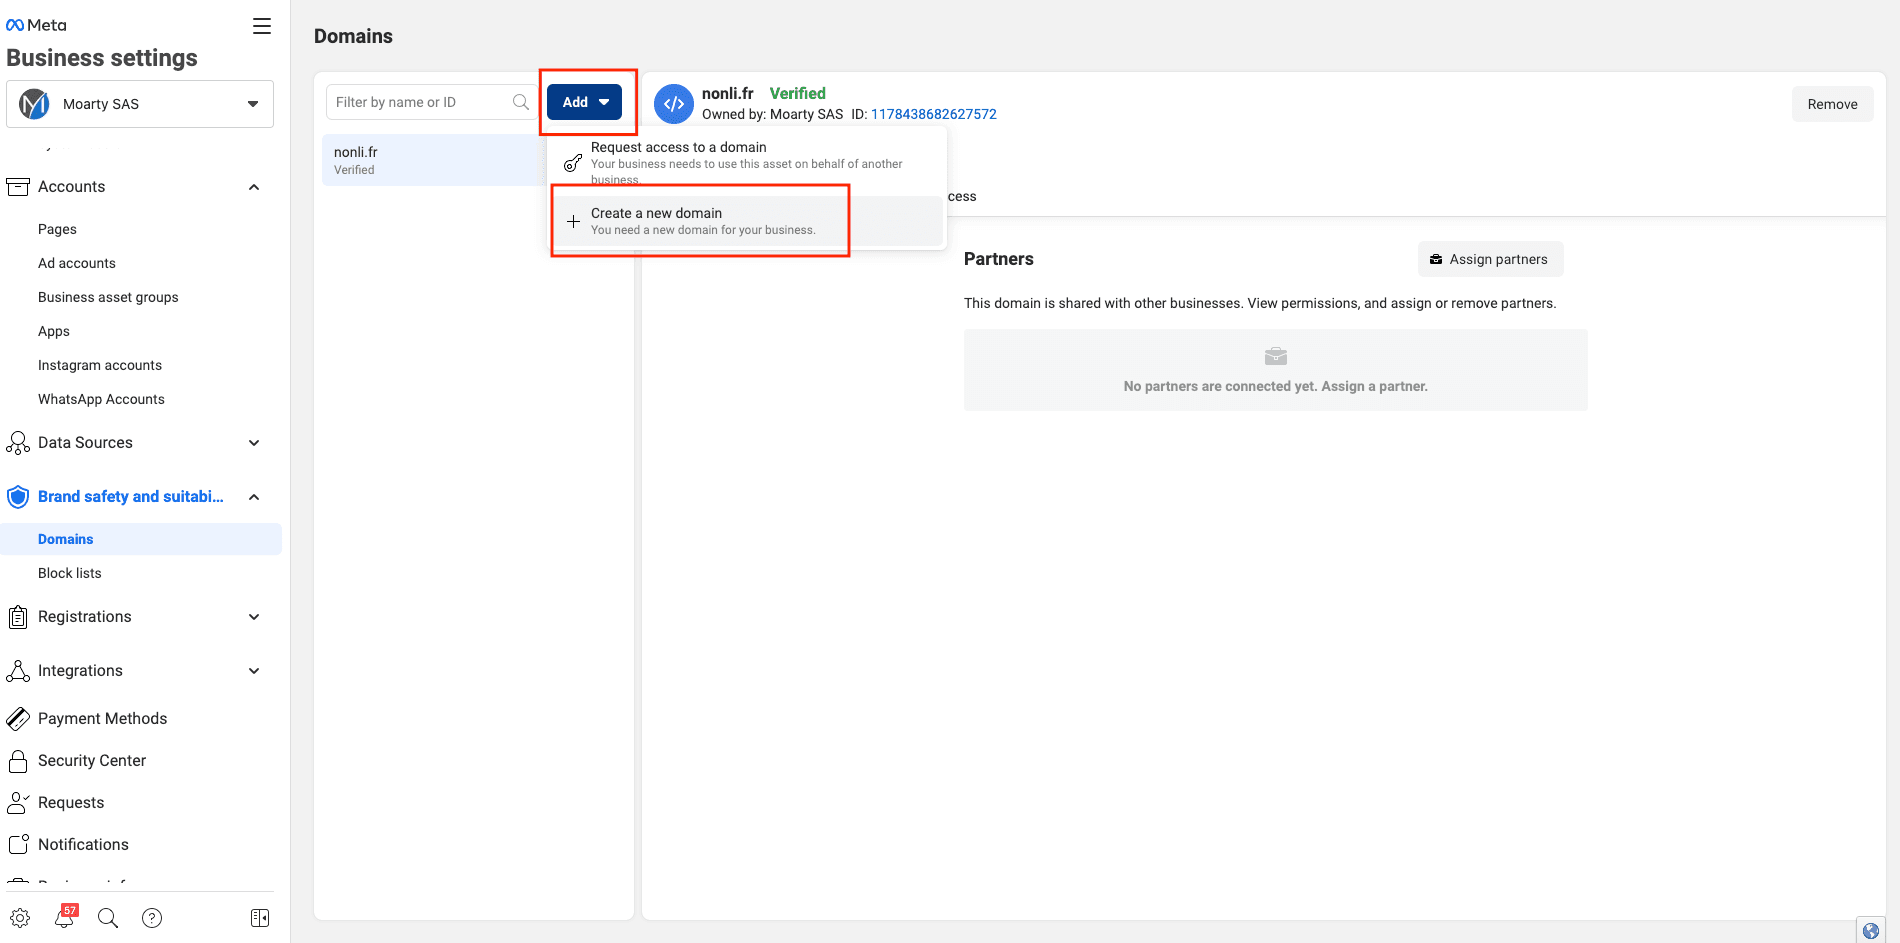Click the Accounts section icon
The width and height of the screenshot is (1900, 943).
coord(18,187)
